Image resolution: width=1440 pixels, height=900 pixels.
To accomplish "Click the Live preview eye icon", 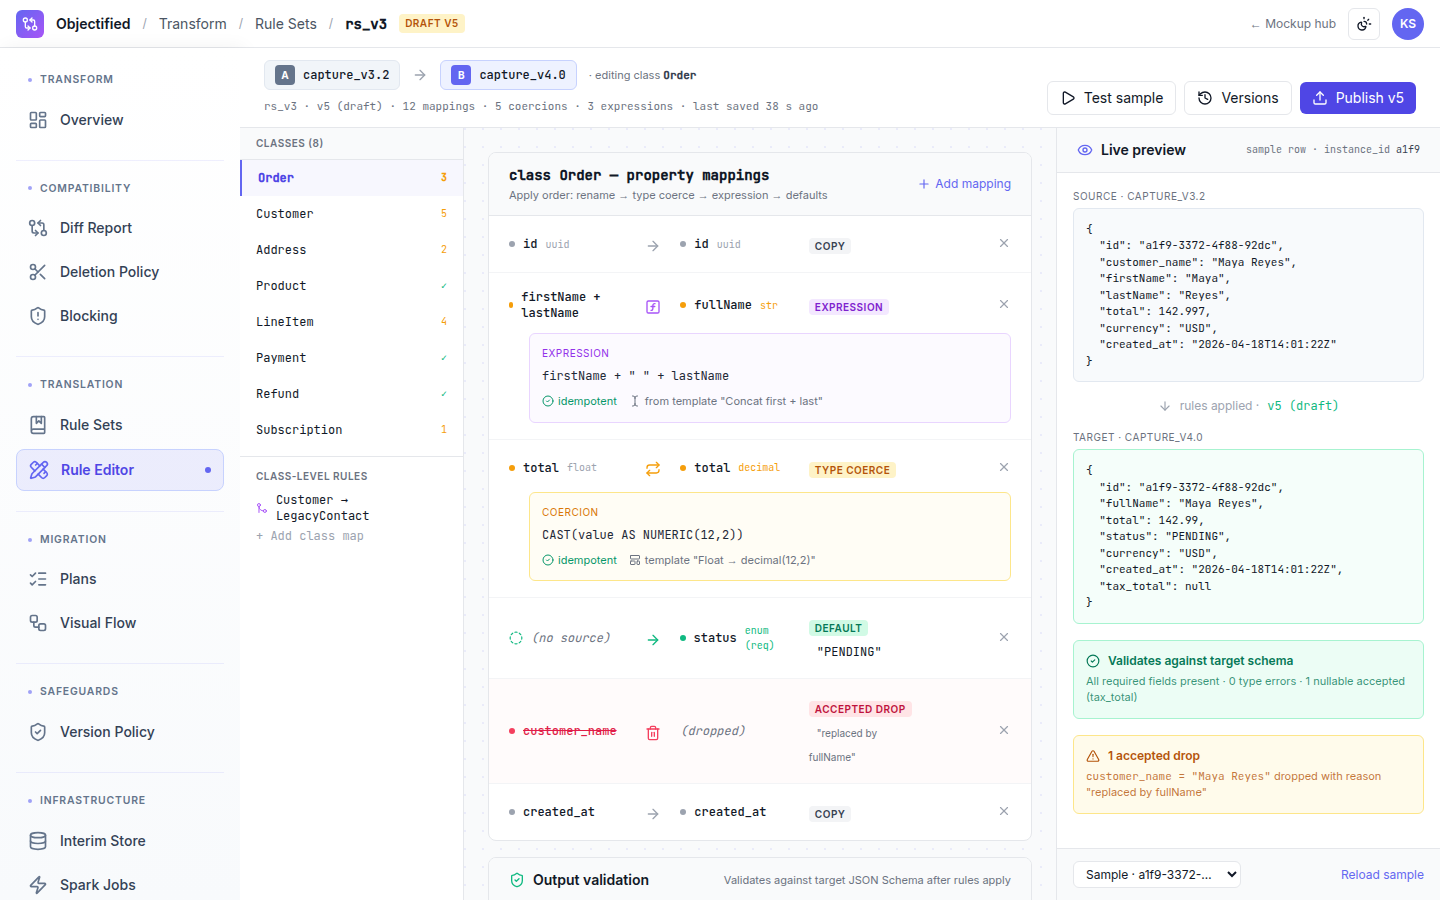I will point(1085,150).
